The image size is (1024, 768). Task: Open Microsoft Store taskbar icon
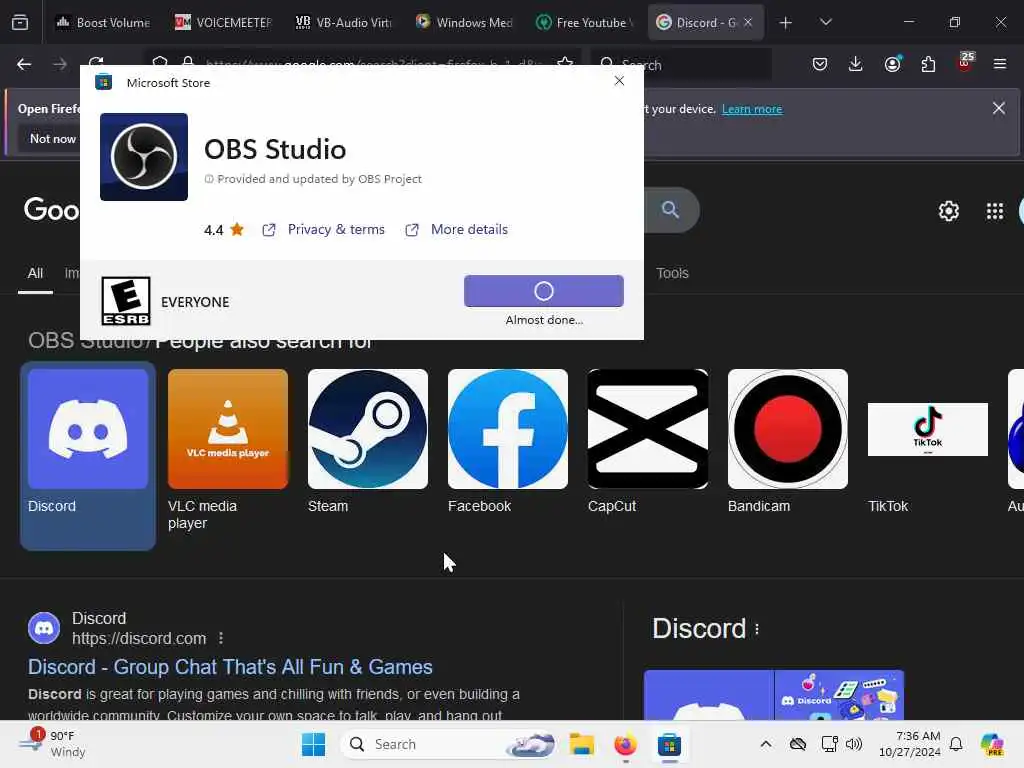tap(669, 744)
